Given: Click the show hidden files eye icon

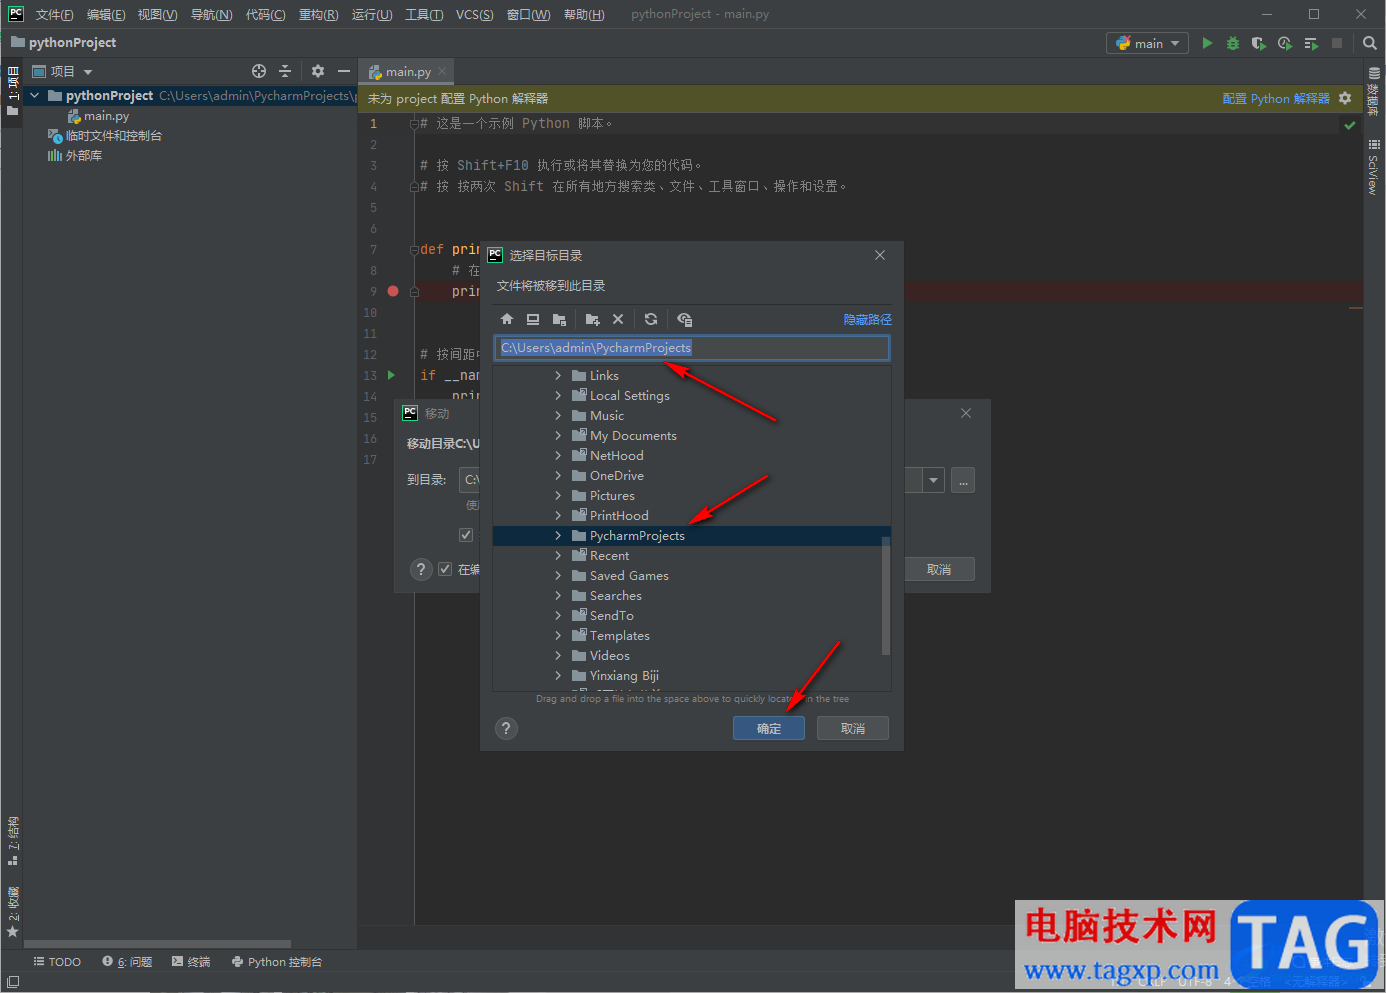Looking at the screenshot, I should click(x=684, y=319).
